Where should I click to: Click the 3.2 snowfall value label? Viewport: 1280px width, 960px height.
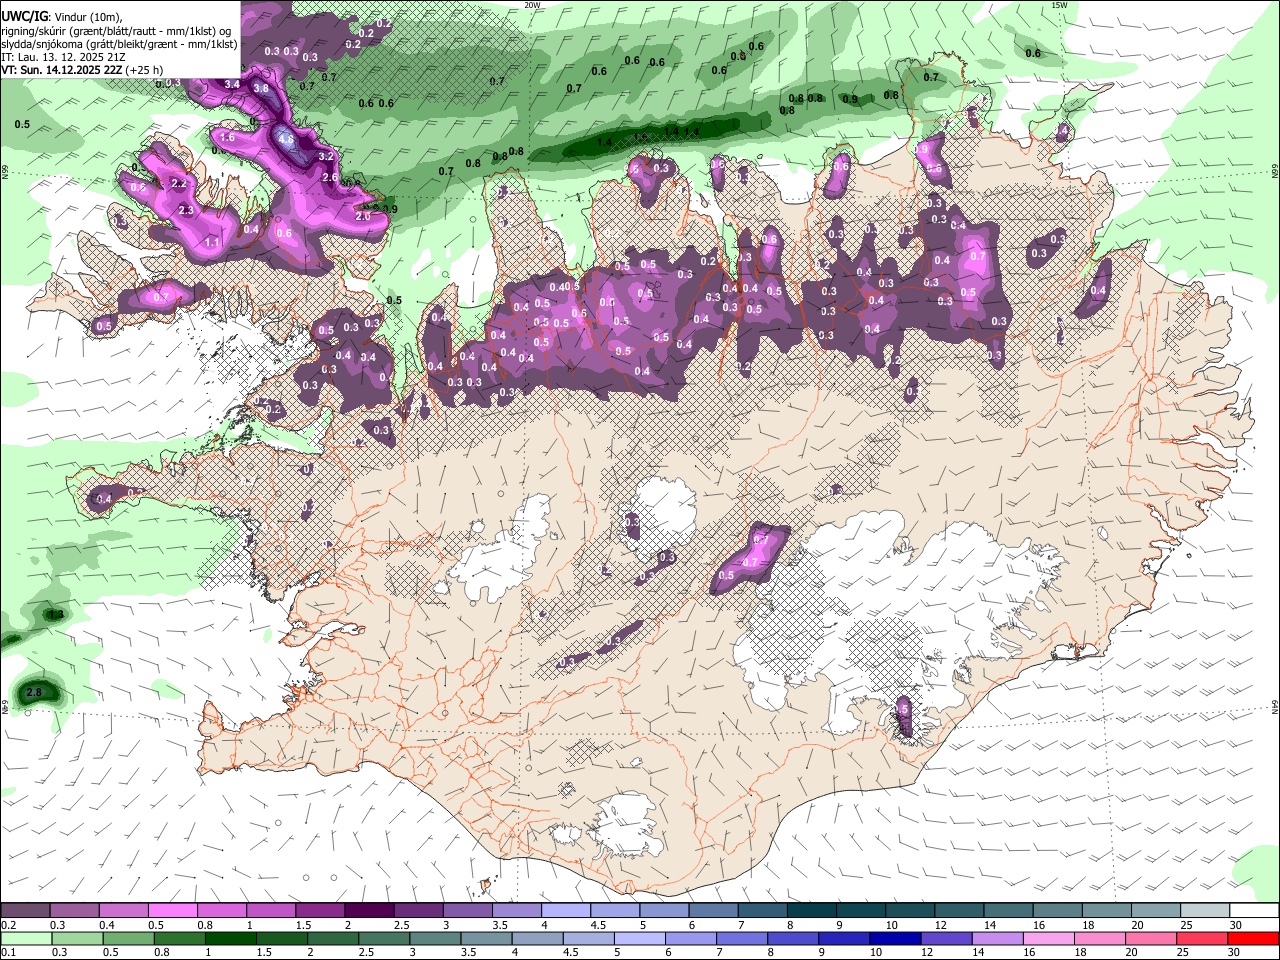[x=325, y=156]
